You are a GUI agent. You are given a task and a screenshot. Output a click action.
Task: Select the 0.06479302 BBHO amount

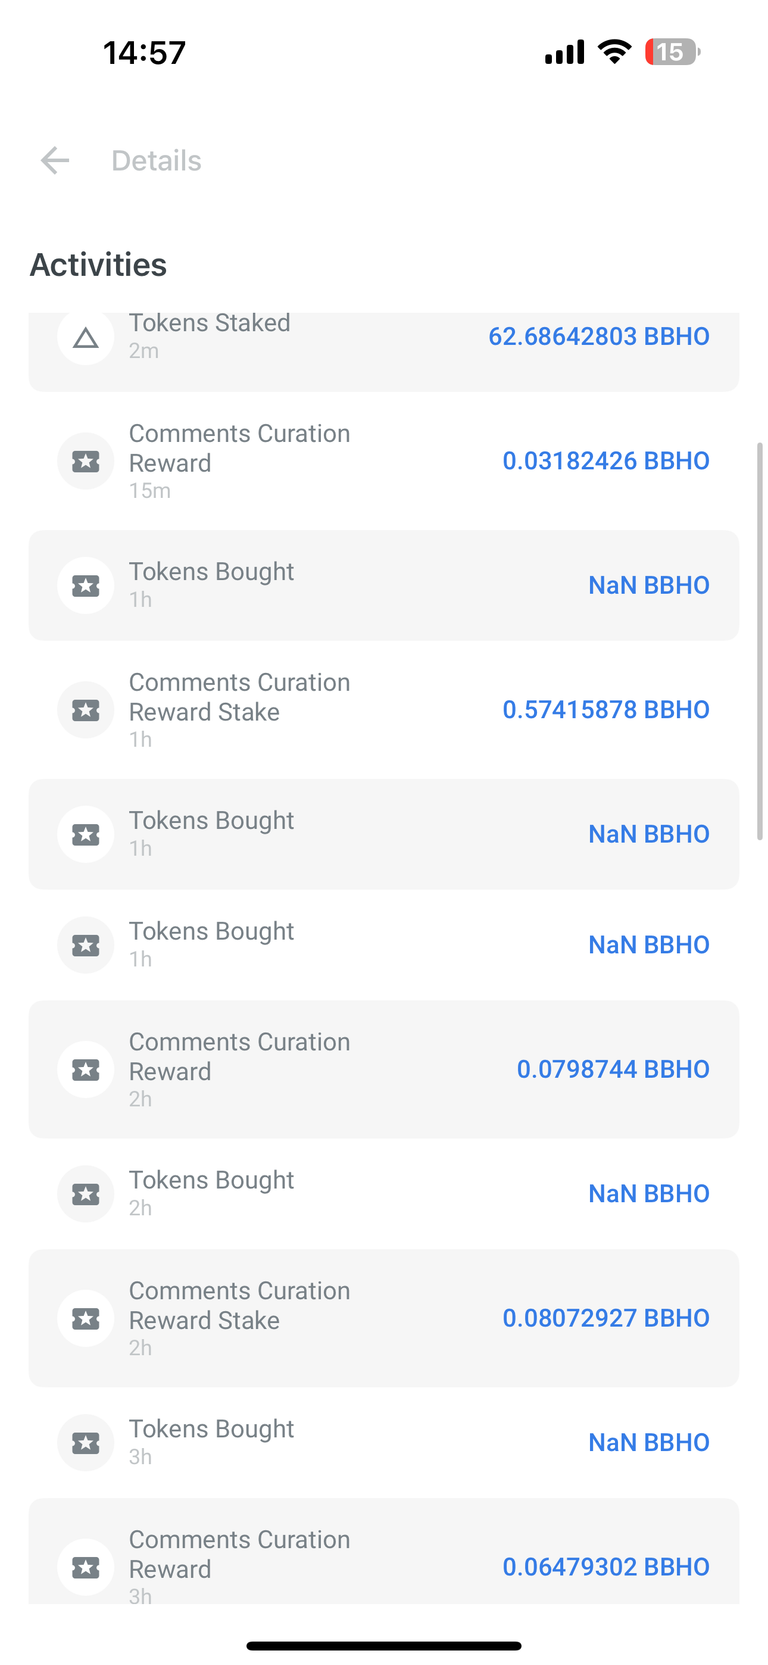pos(606,1567)
